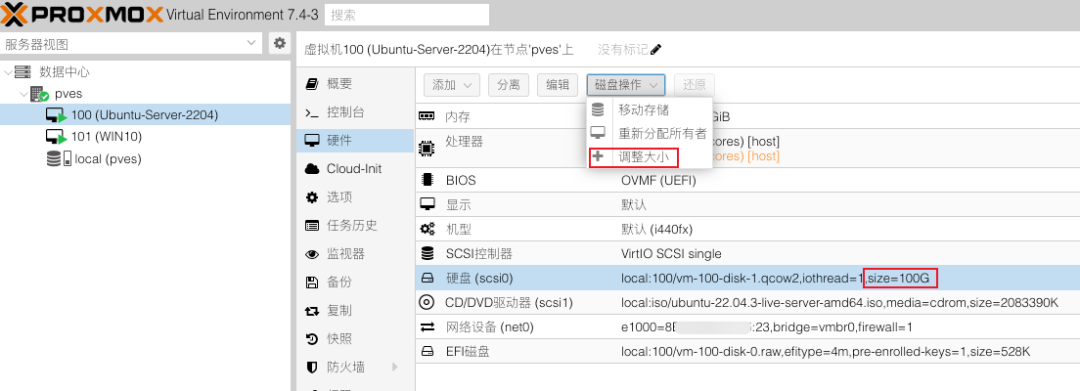
Task: Click the datacenter server icon
Action: point(23,72)
